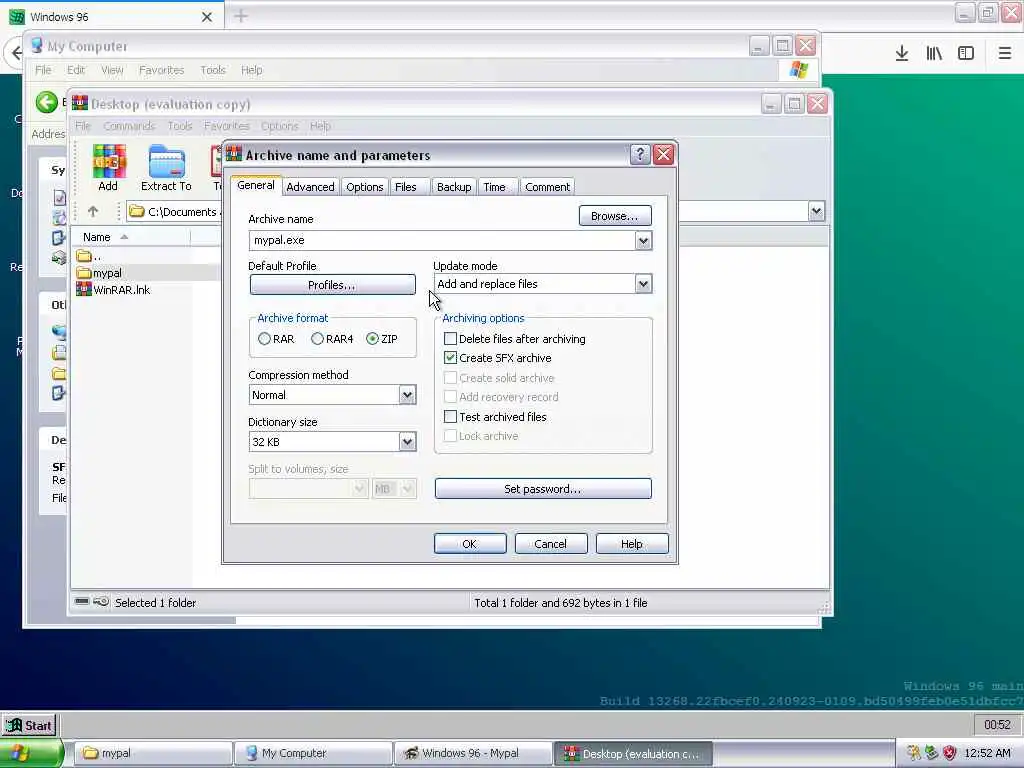
Task: Switch to the General tab
Action: pos(256,185)
